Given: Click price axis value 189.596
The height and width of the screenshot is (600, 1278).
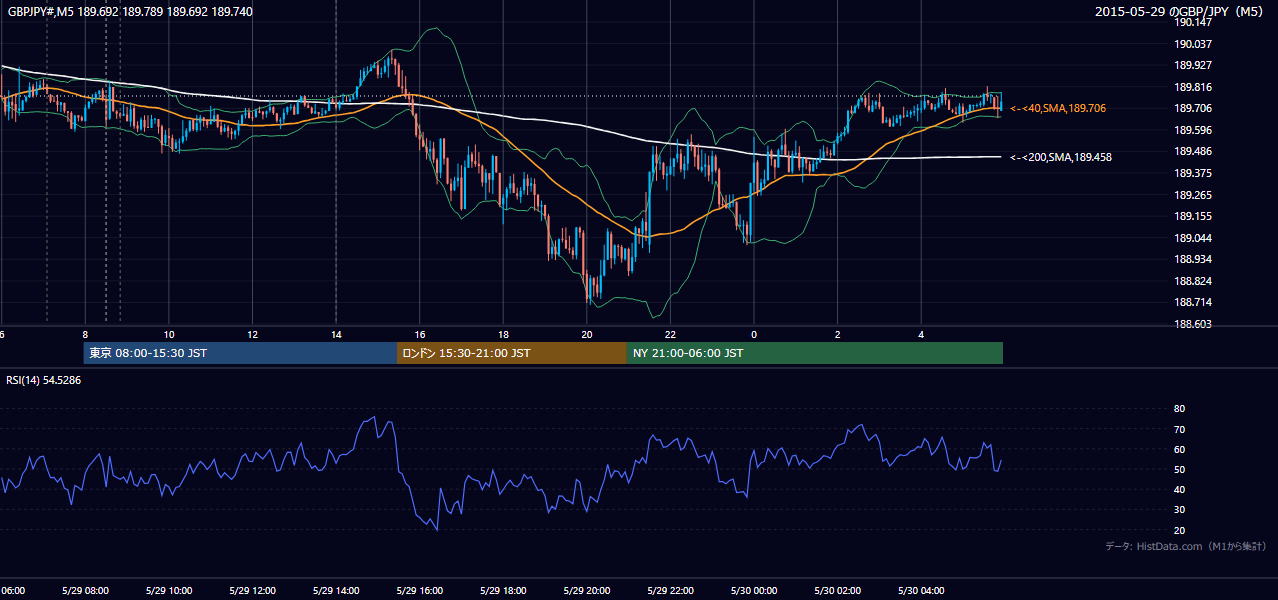Looking at the screenshot, I should [x=1193, y=130].
